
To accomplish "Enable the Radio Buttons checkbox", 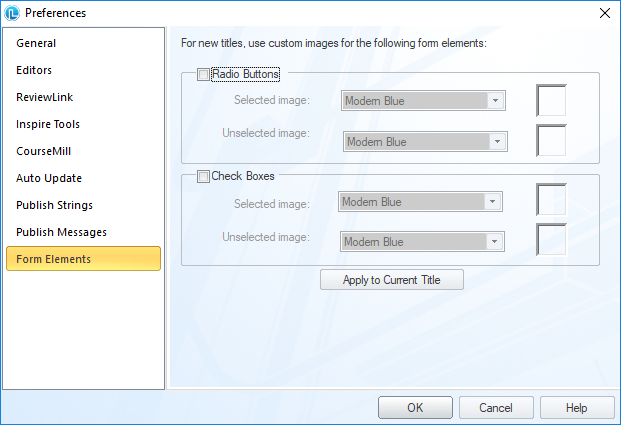I will click(204, 74).
